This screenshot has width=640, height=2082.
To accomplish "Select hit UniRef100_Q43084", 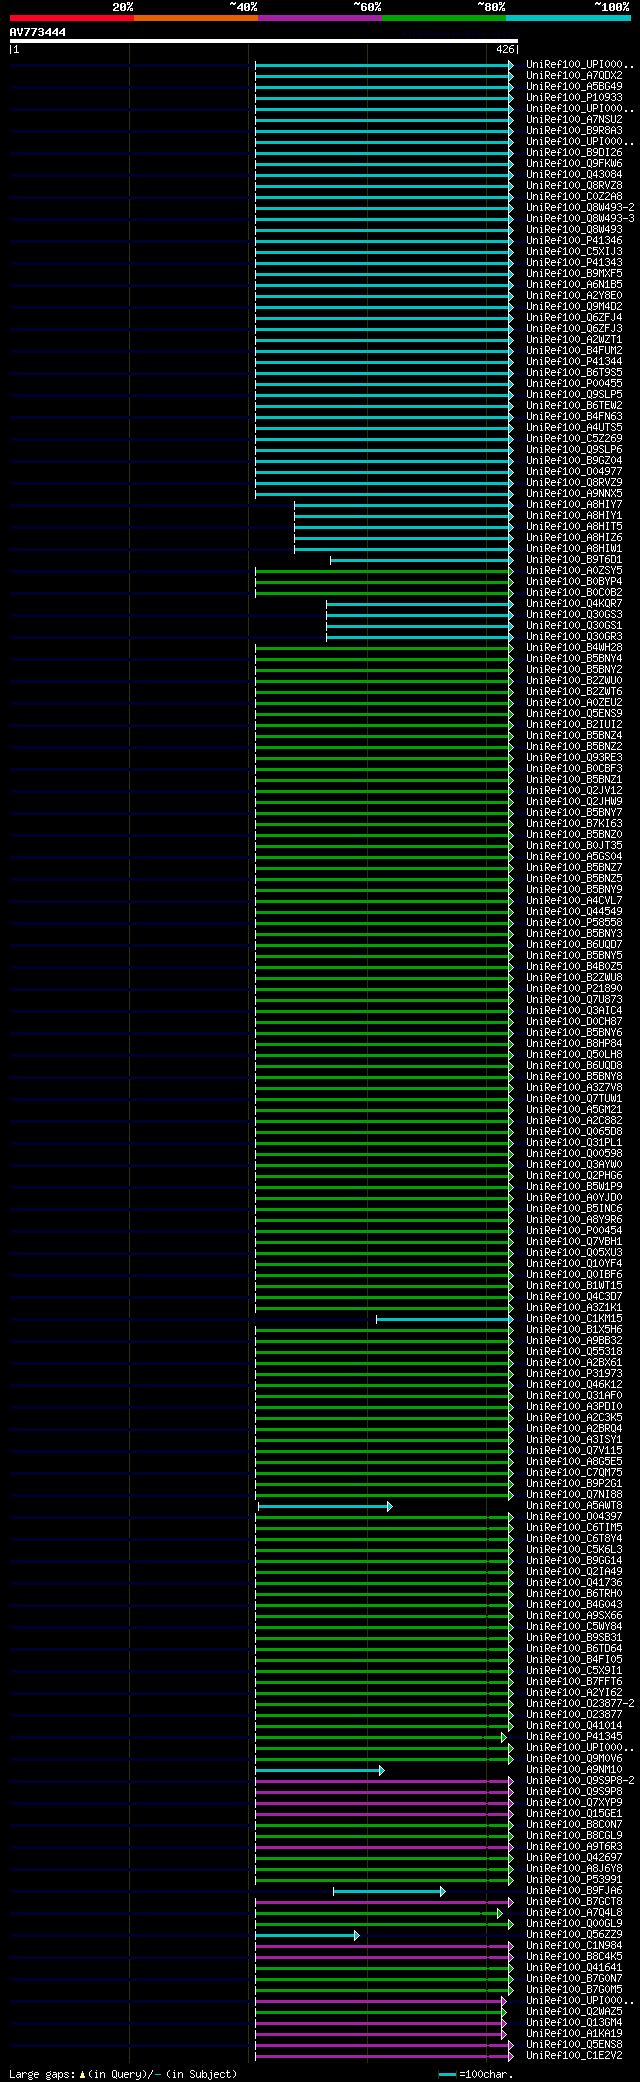I will [x=574, y=175].
